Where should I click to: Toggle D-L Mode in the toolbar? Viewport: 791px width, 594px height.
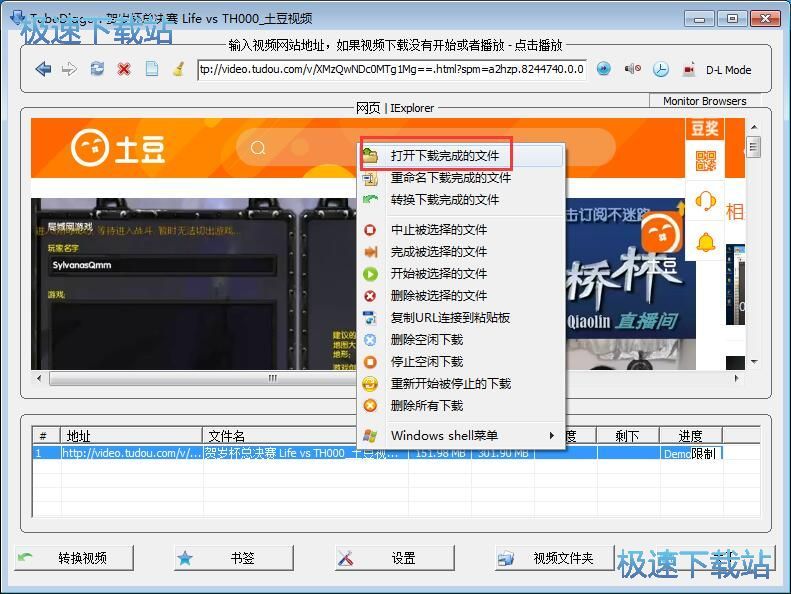point(728,70)
